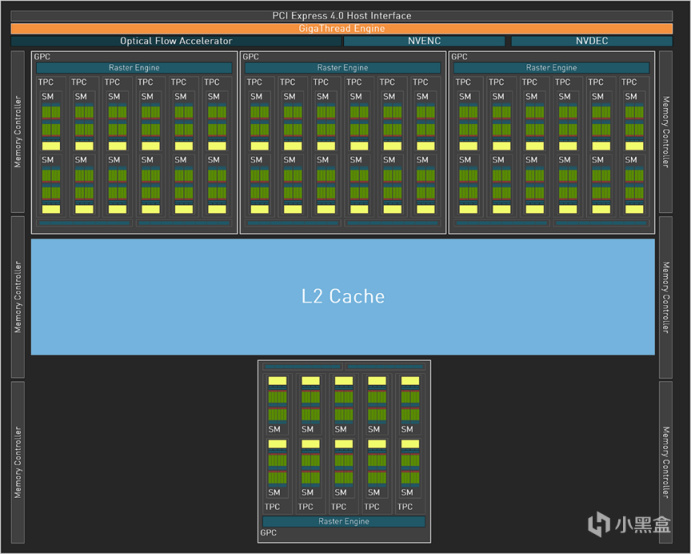
Task: Select the NVENC block
Action: click(x=424, y=41)
